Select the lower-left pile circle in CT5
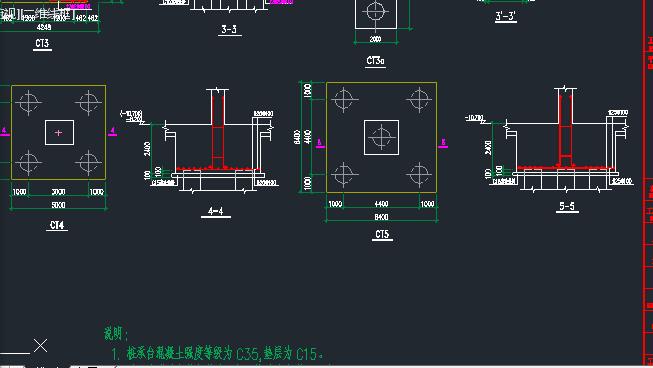653x368 pixels. coord(344,174)
